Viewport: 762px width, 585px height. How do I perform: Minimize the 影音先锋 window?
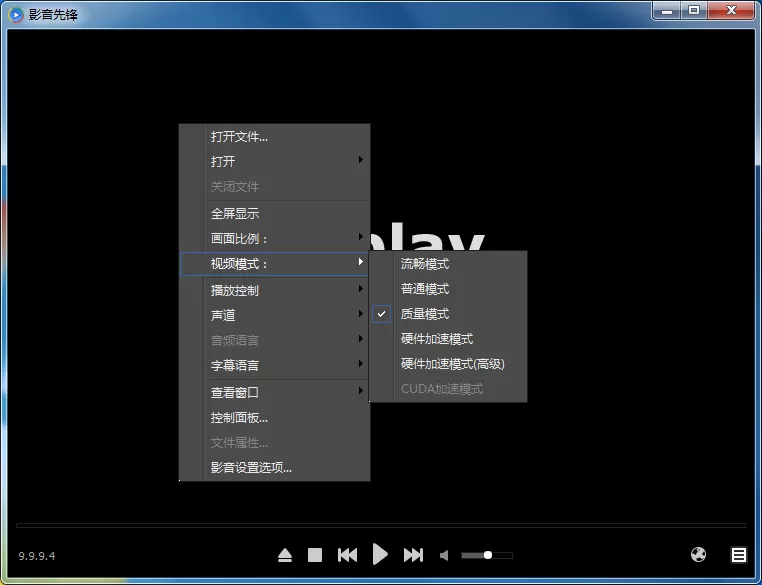667,10
